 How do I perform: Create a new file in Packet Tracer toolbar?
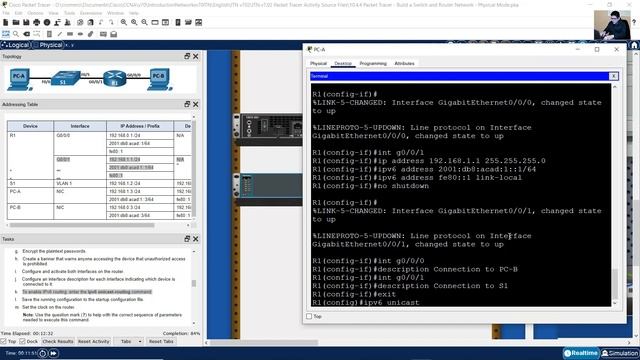point(6,22)
